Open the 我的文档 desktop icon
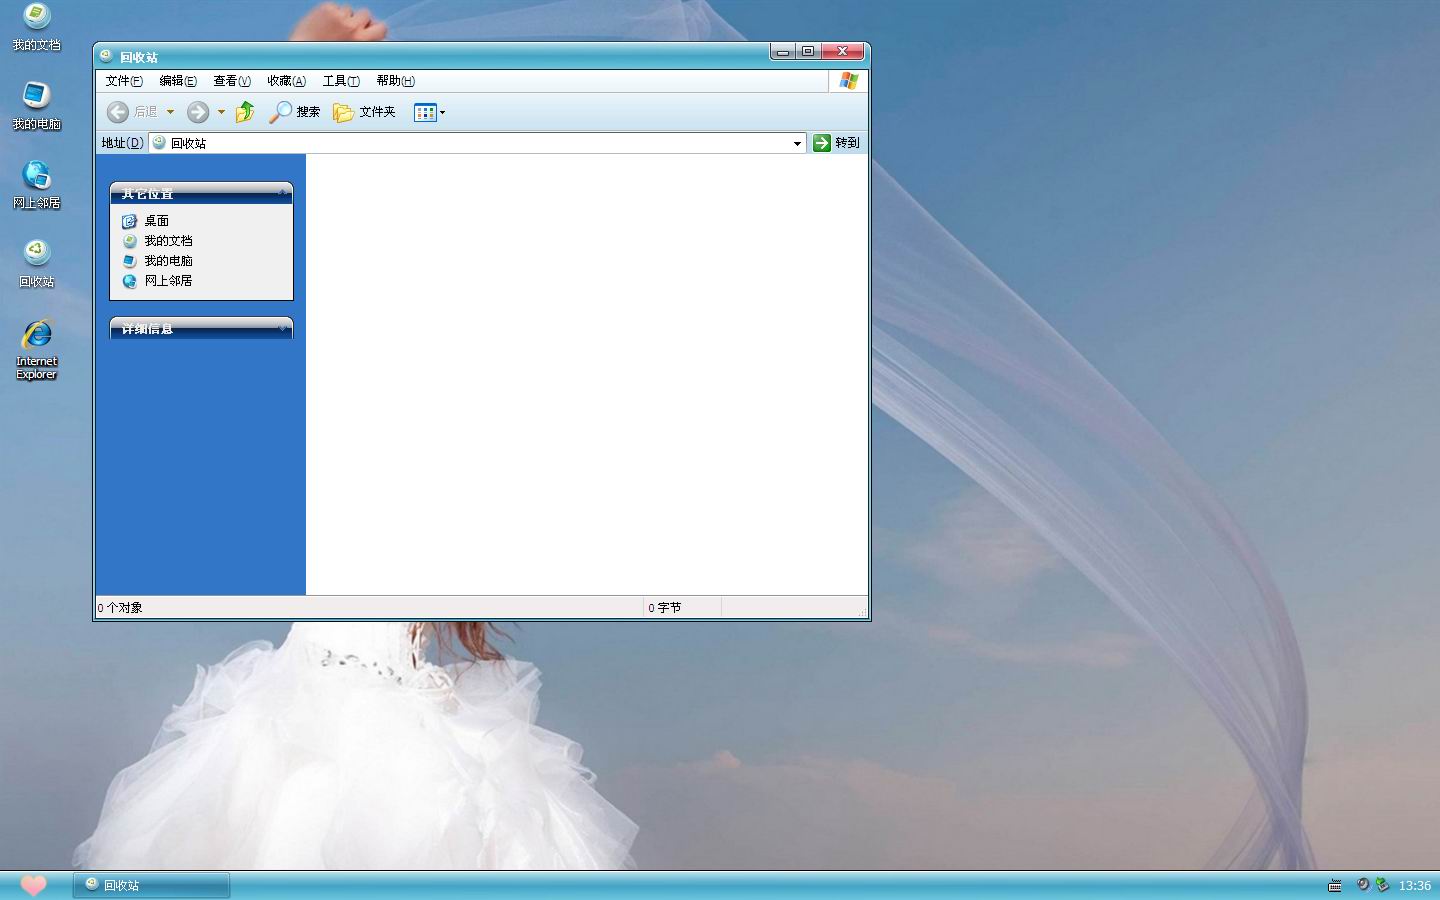 [36, 26]
